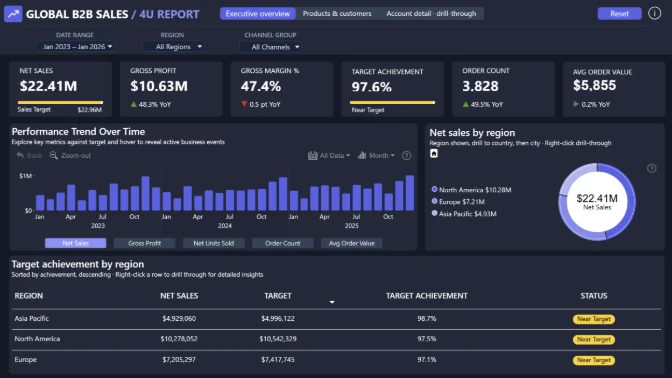The image size is (672, 378).
Task: Click North America $10.28M legend entry
Action: click(x=471, y=189)
